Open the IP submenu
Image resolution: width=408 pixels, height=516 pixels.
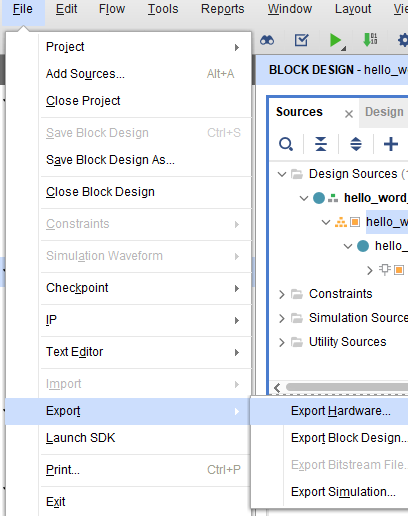128,320
